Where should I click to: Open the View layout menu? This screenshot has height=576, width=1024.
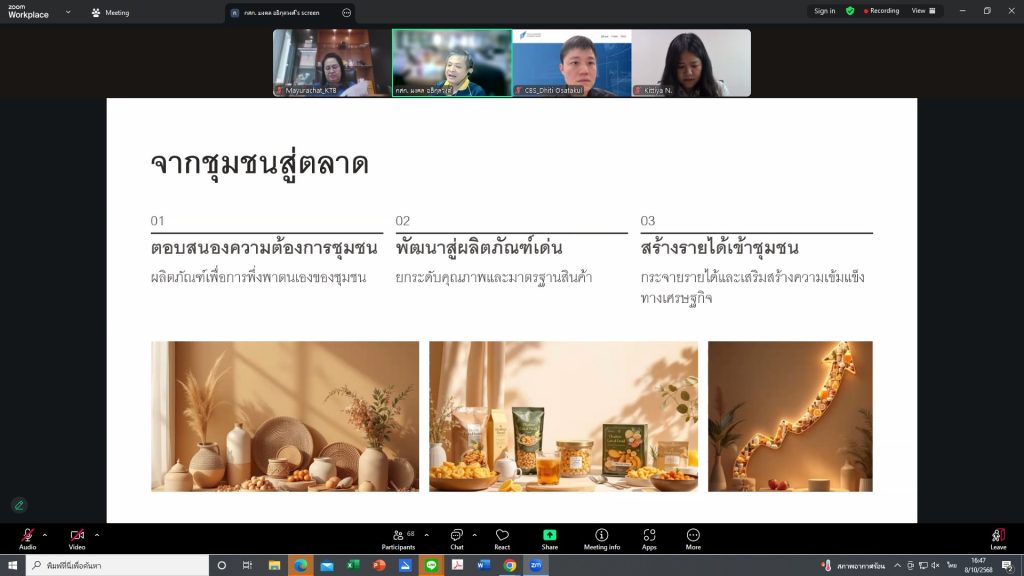point(923,11)
